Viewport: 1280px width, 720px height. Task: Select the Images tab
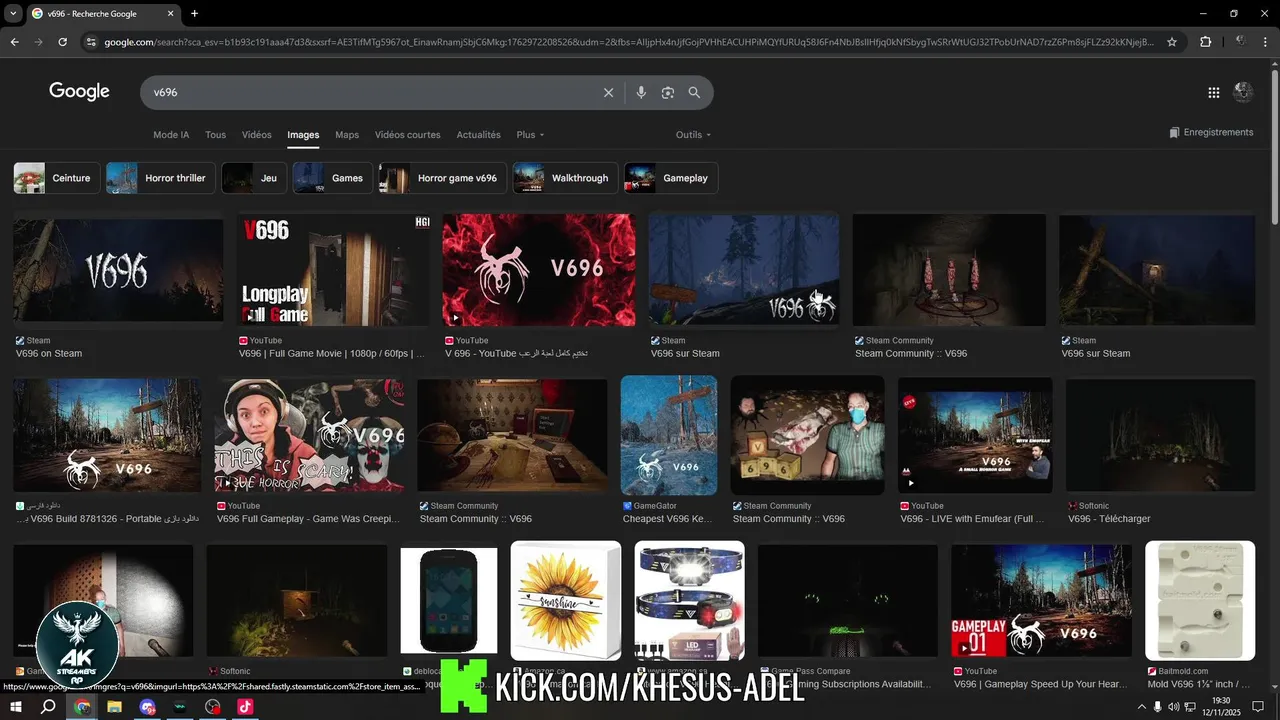303,135
